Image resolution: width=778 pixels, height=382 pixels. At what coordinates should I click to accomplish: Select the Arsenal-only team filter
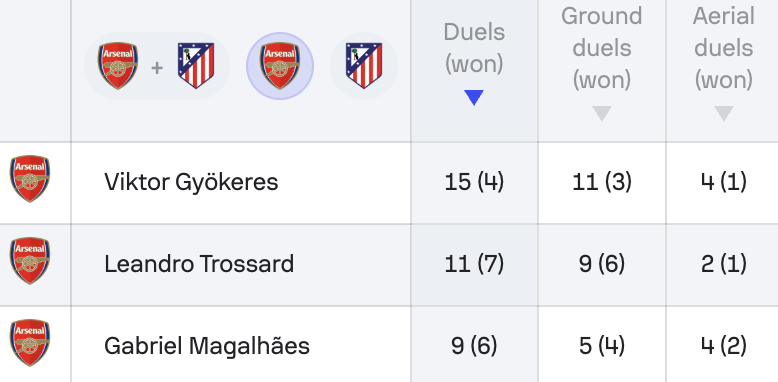[x=280, y=66]
